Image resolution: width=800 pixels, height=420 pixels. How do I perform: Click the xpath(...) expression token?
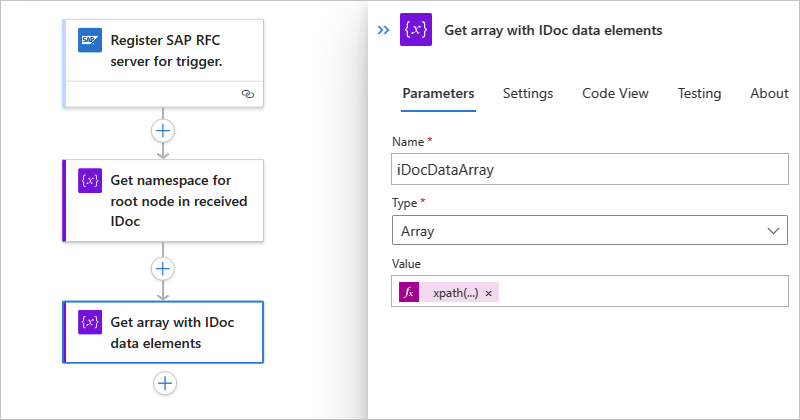[x=455, y=293]
